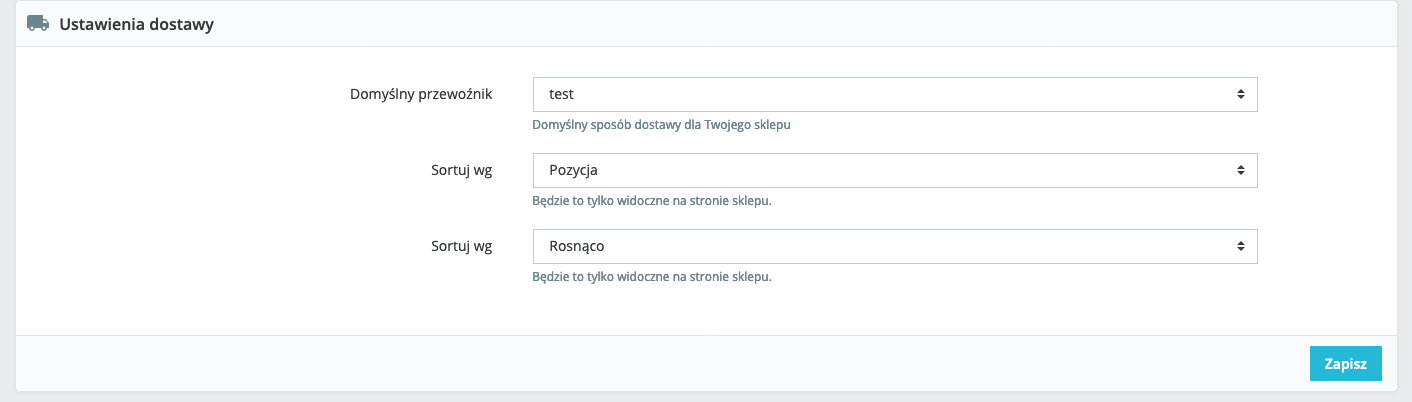
Task: Open the 'Rosnąco' sort order dropdown
Action: click(894, 246)
